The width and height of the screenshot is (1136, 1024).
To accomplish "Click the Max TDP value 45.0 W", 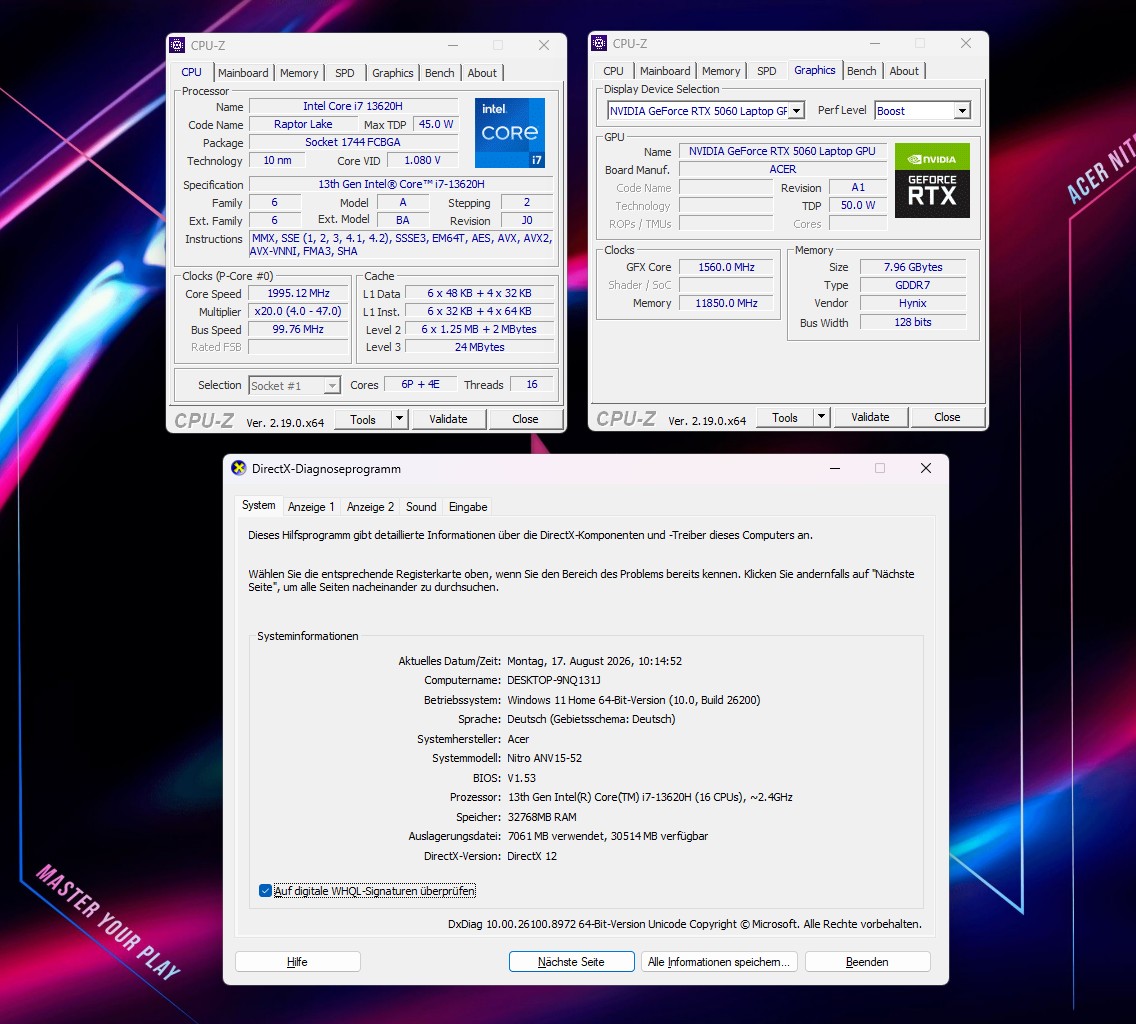I will click(436, 124).
